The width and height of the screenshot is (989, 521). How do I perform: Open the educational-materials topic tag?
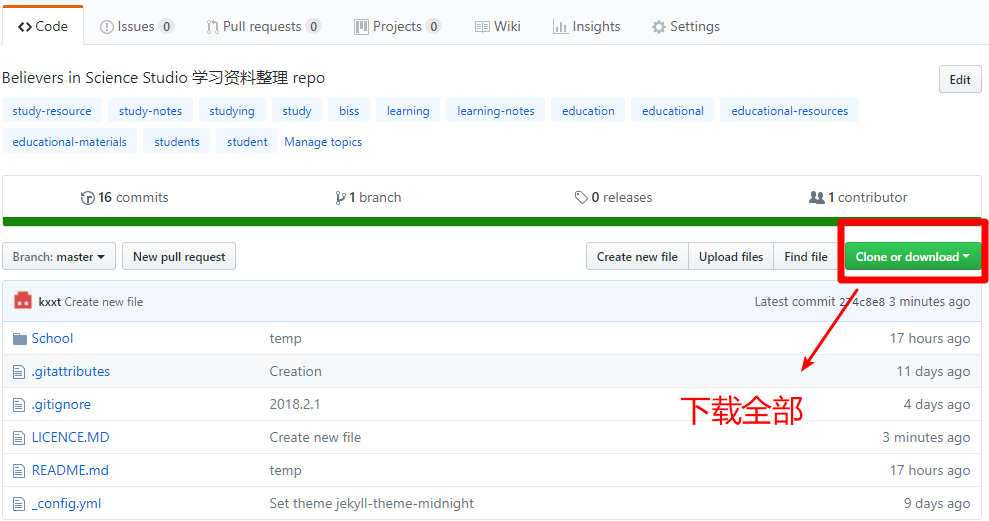coord(69,142)
